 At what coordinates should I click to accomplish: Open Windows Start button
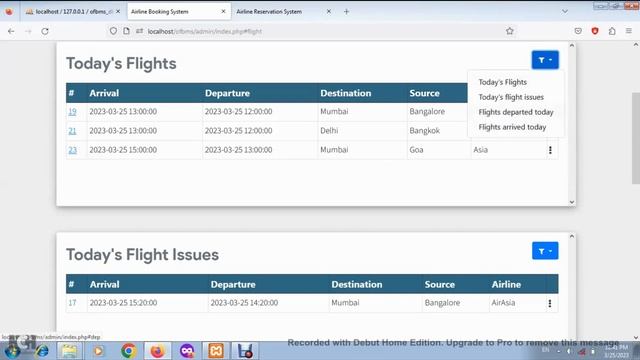pyautogui.click(x=12, y=350)
